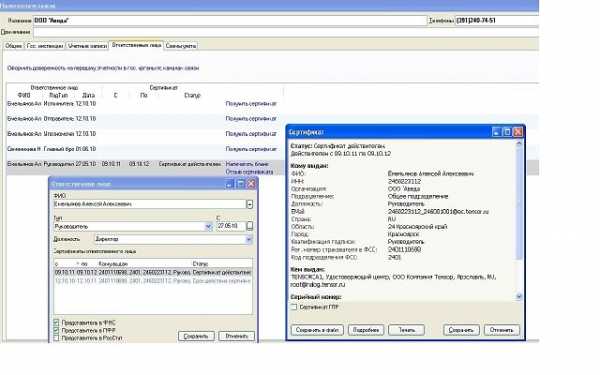Screen dimensions: 600x375
Task: Click 'Сохранить' in certificate window
Action: pos(461,330)
